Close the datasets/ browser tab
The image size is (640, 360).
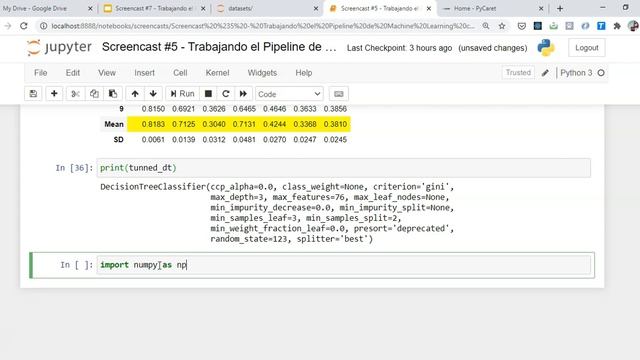pos(316,8)
